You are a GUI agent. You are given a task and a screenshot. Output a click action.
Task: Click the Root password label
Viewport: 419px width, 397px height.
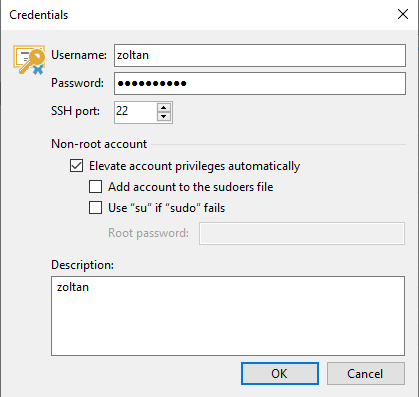tap(148, 233)
